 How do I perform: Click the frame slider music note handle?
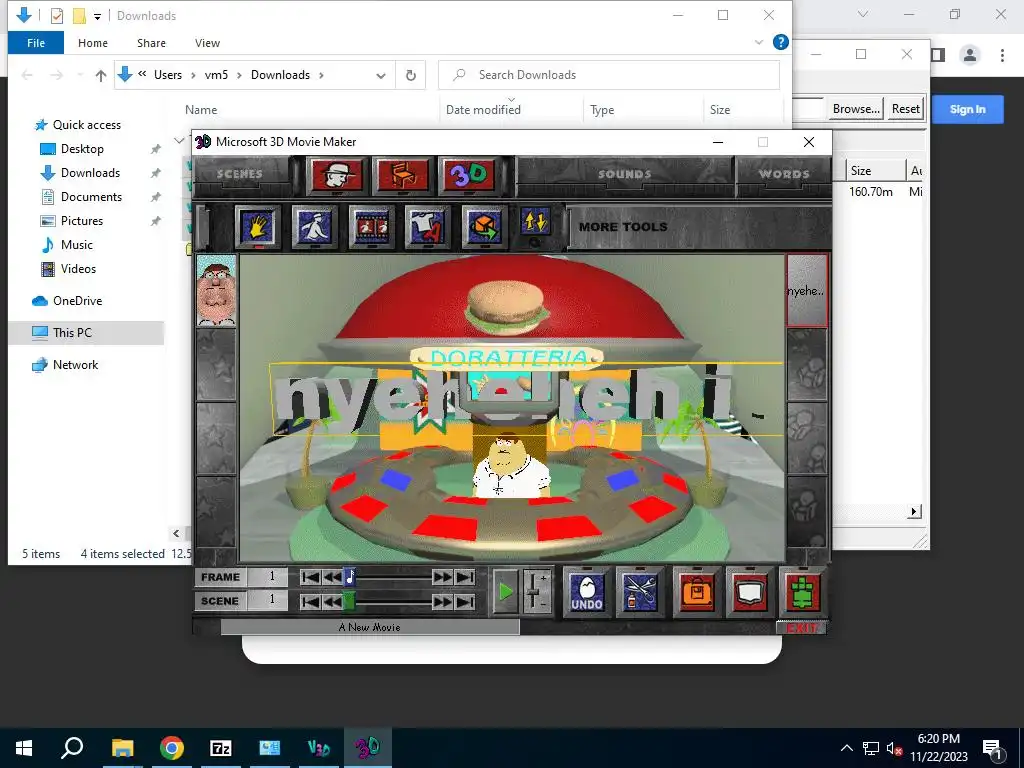350,577
